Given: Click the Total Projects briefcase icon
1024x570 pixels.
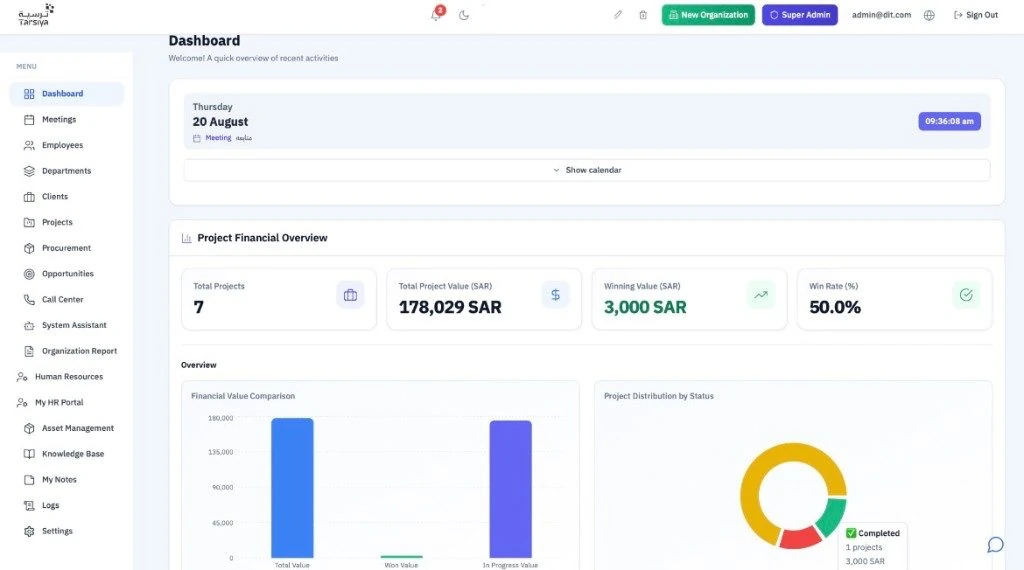Looking at the screenshot, I should pyautogui.click(x=351, y=295).
